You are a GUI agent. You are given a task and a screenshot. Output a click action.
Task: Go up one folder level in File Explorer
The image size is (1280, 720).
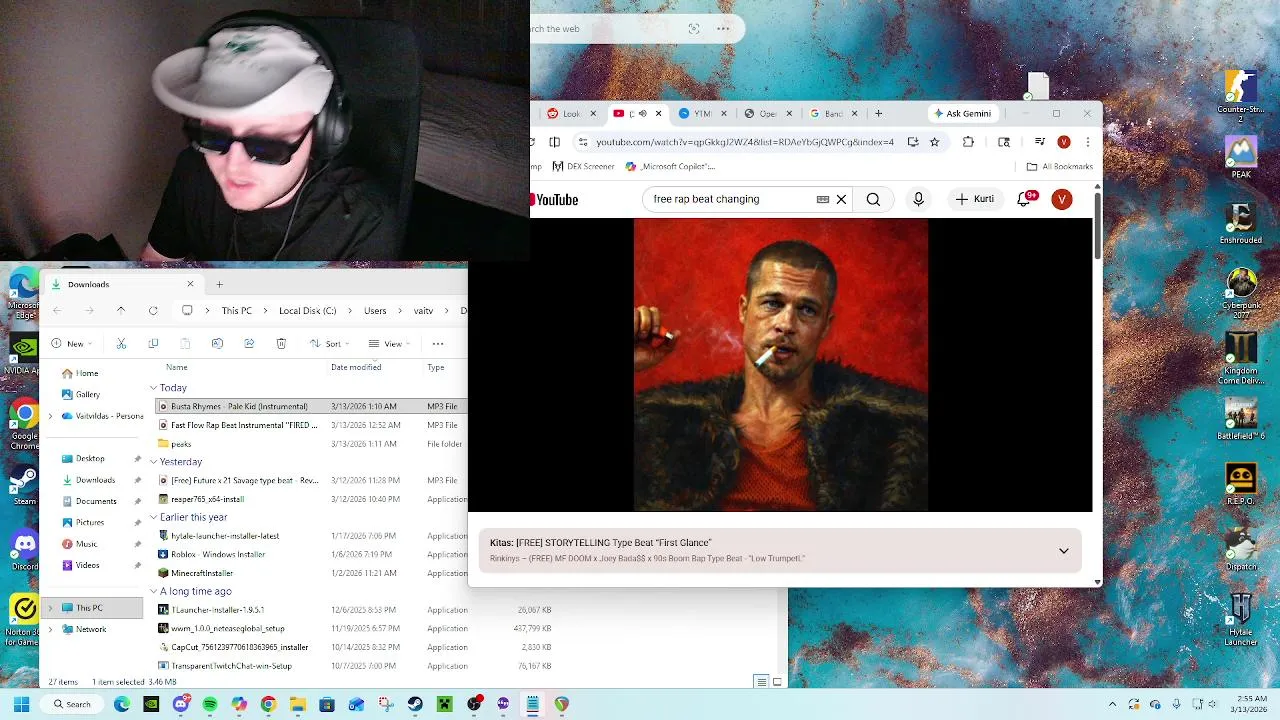coord(121,311)
